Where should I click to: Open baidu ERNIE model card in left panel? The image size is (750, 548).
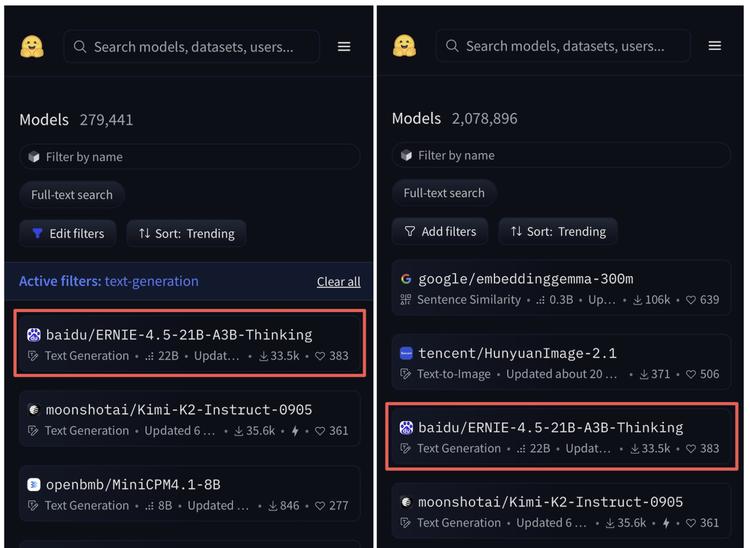click(x=189, y=343)
